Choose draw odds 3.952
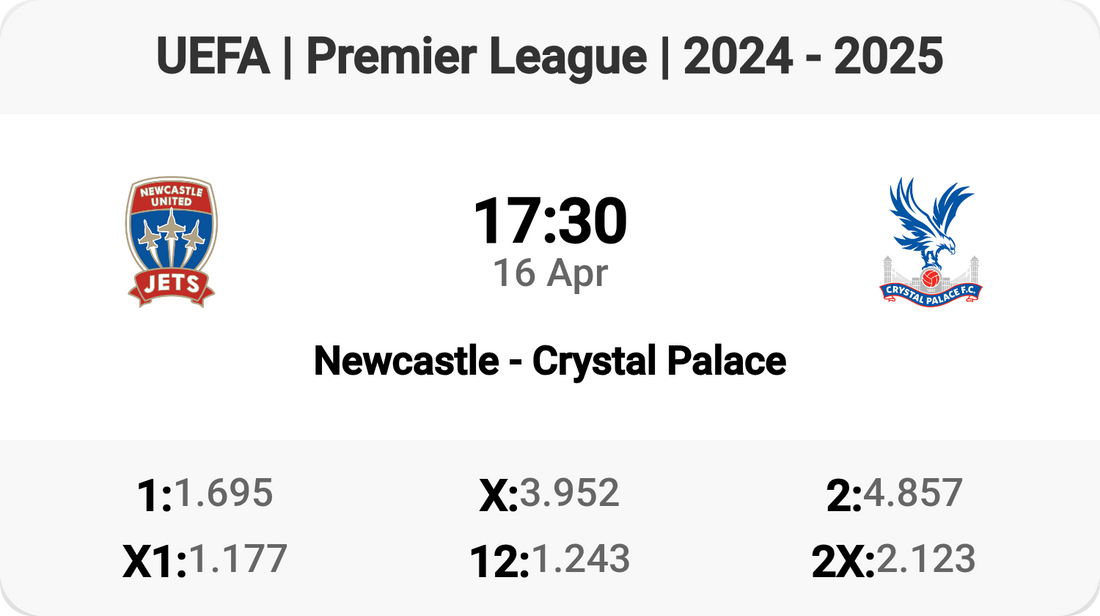The height and width of the screenshot is (616, 1100). pos(569,493)
